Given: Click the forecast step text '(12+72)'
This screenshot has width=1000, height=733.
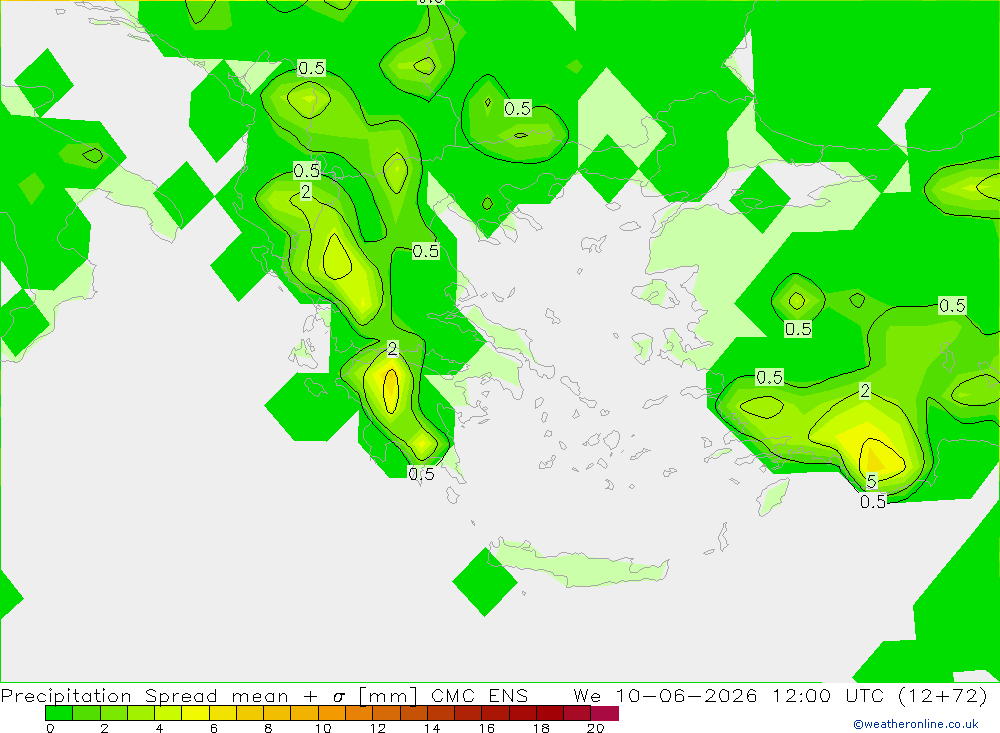Looking at the screenshot, I should [943, 695].
